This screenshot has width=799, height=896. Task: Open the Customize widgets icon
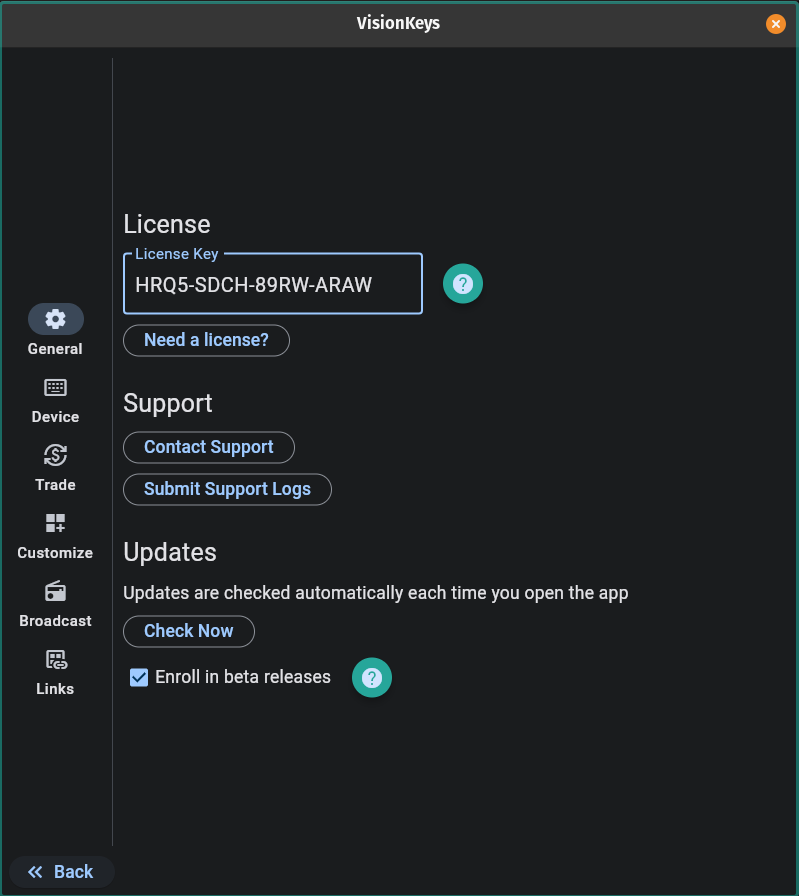coord(55,523)
